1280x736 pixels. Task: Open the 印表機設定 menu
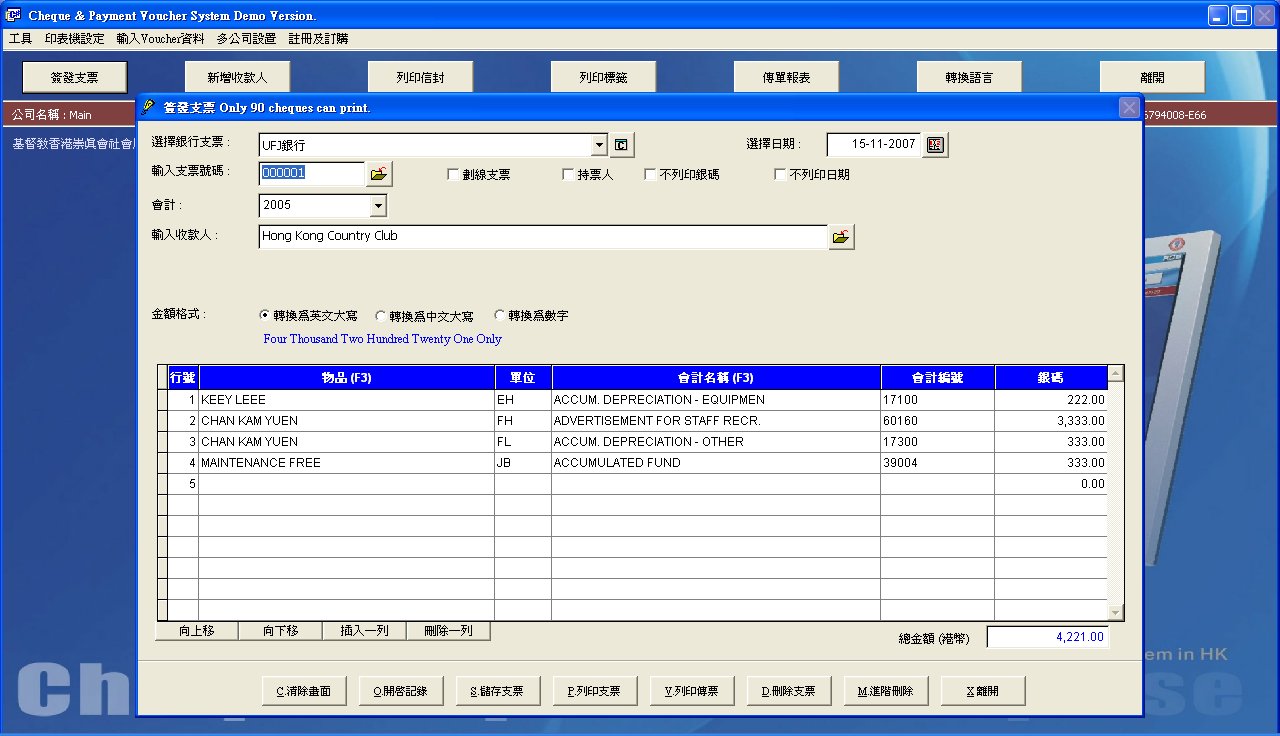click(74, 39)
